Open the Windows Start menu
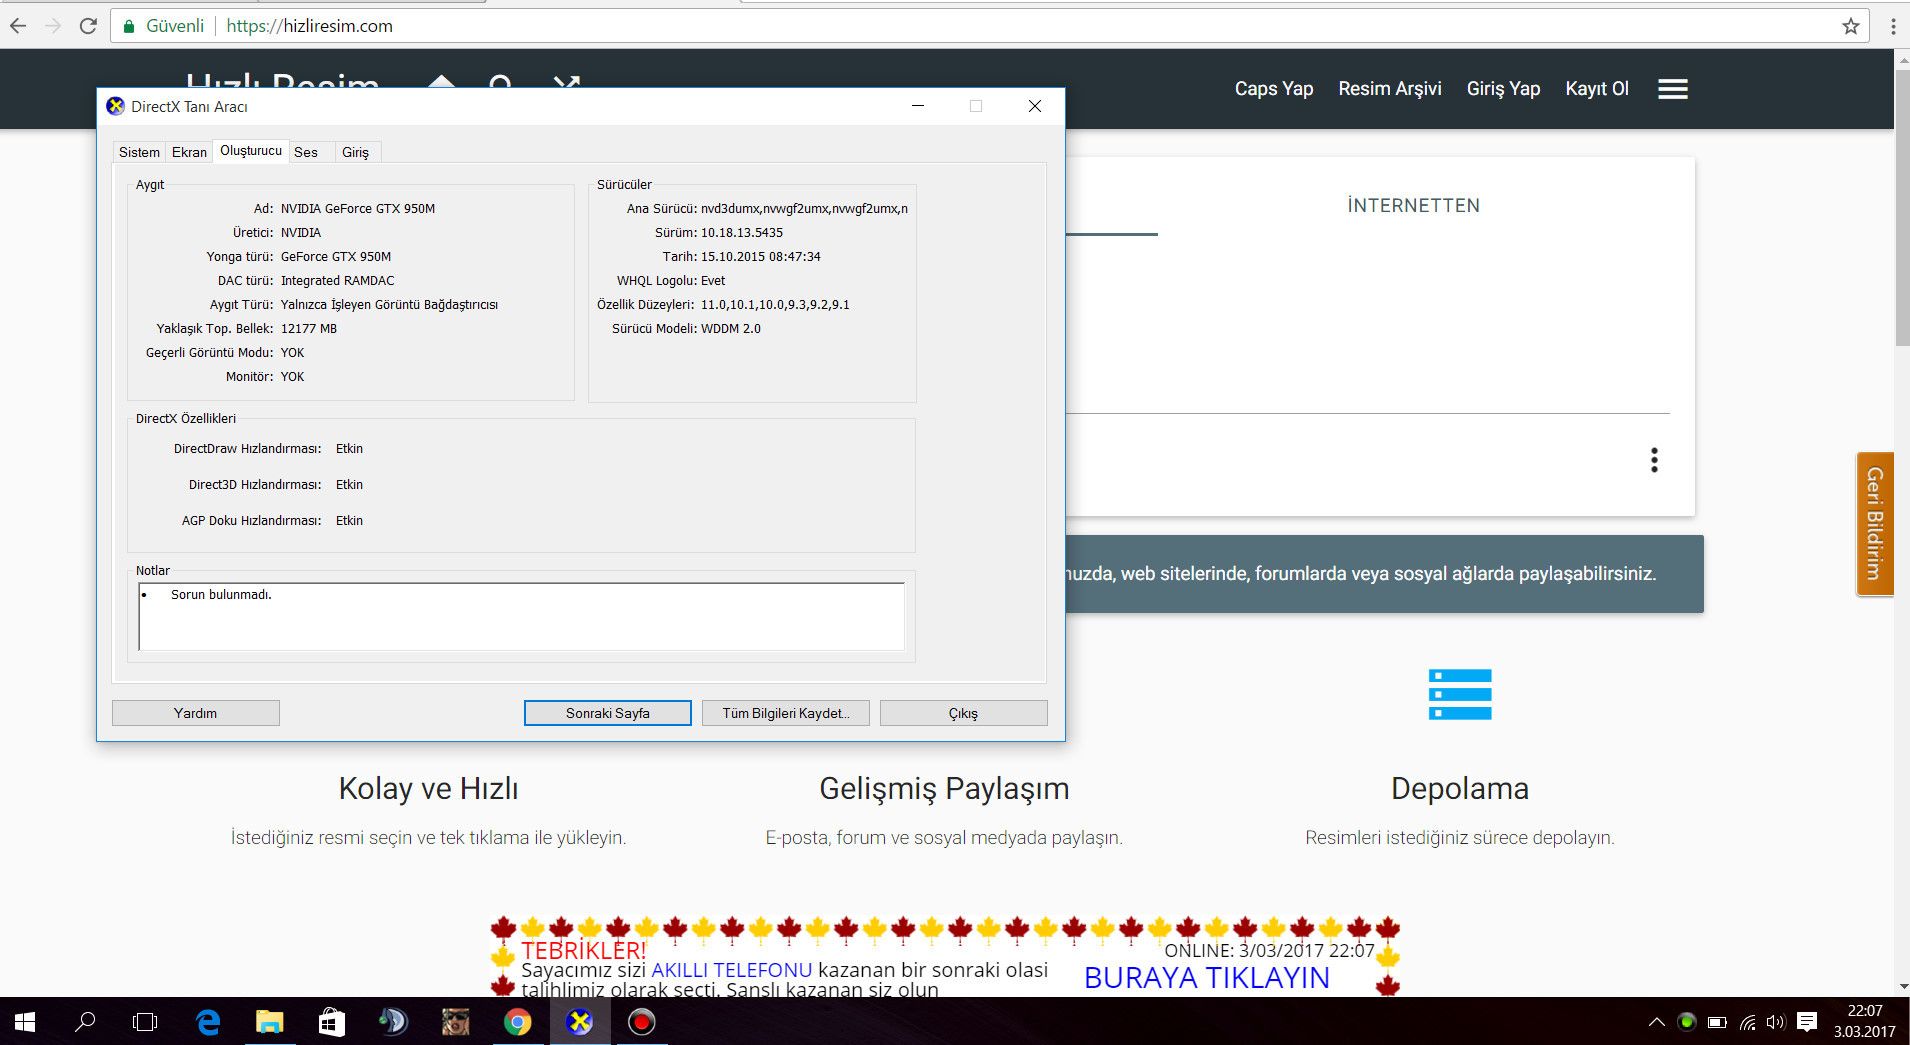This screenshot has width=1910, height=1045. 25,1022
